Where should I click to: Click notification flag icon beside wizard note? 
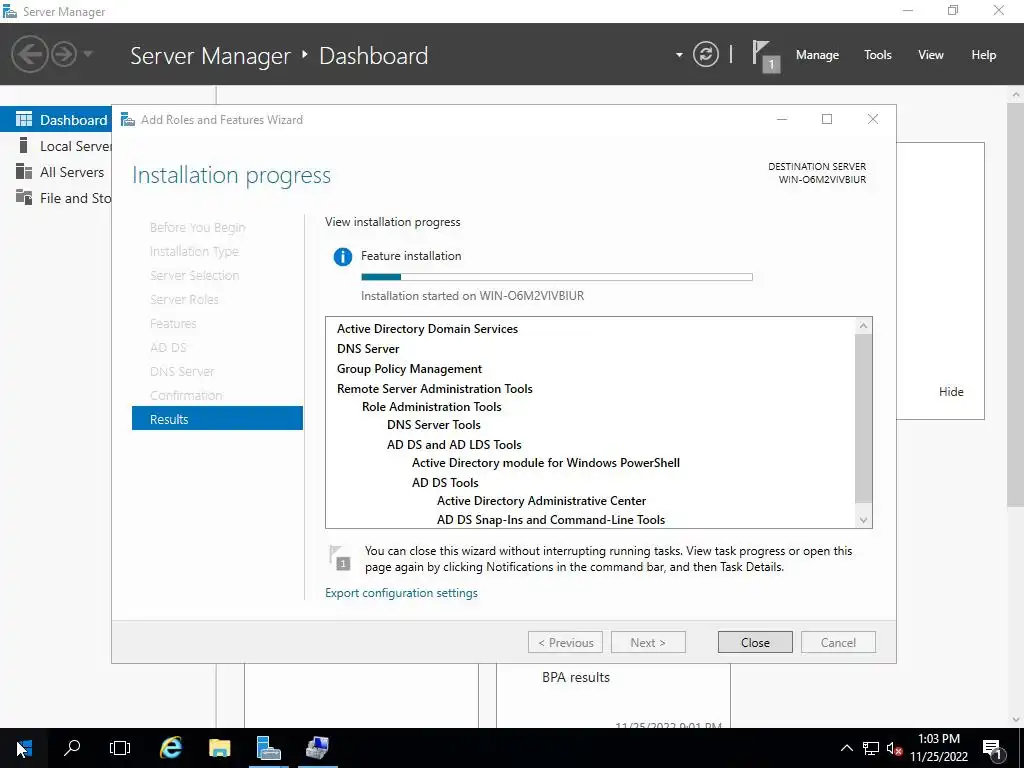(x=340, y=558)
